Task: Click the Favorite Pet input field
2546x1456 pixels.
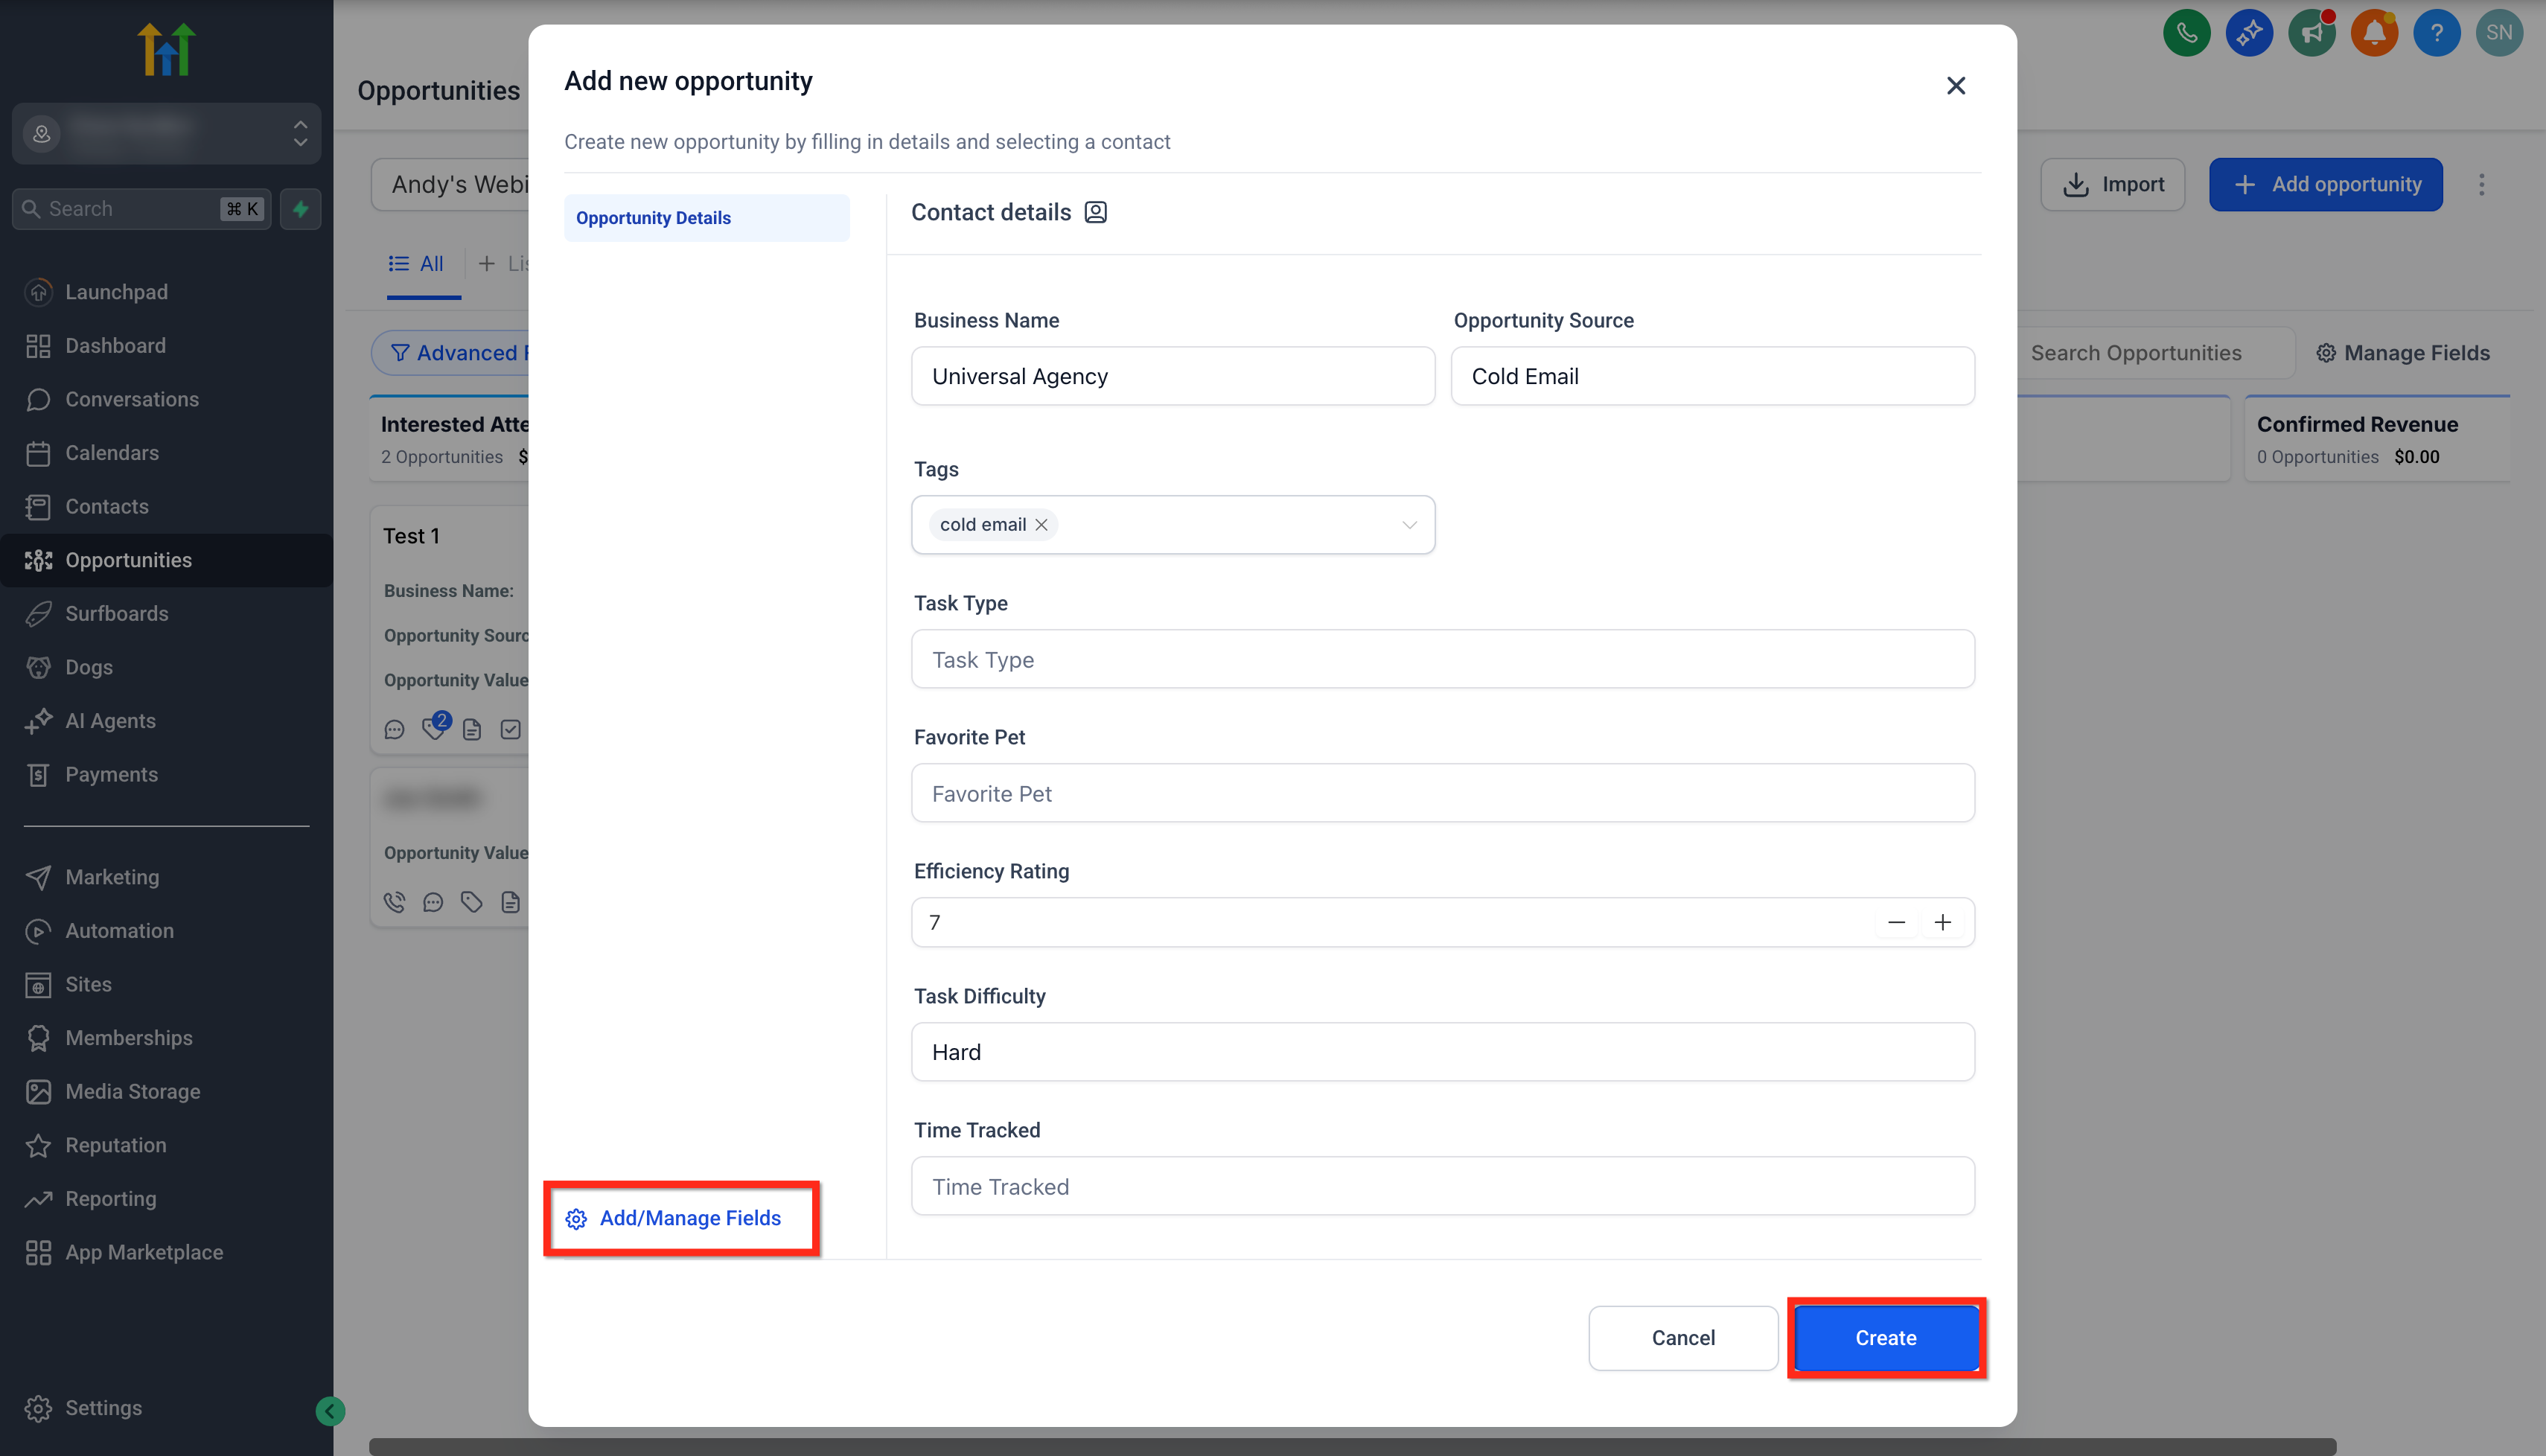Action: (x=1442, y=793)
